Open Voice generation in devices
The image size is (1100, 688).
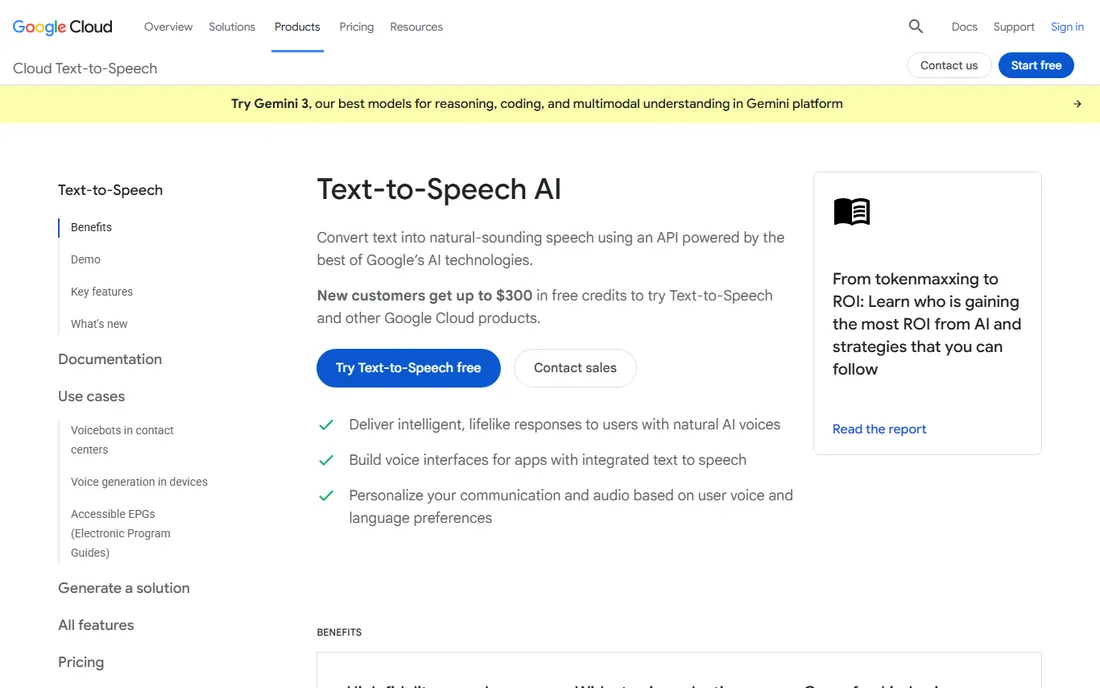139,482
